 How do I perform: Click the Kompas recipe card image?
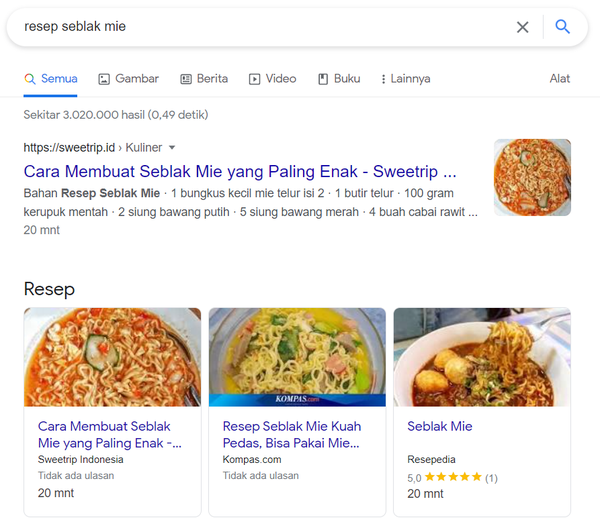[297, 356]
